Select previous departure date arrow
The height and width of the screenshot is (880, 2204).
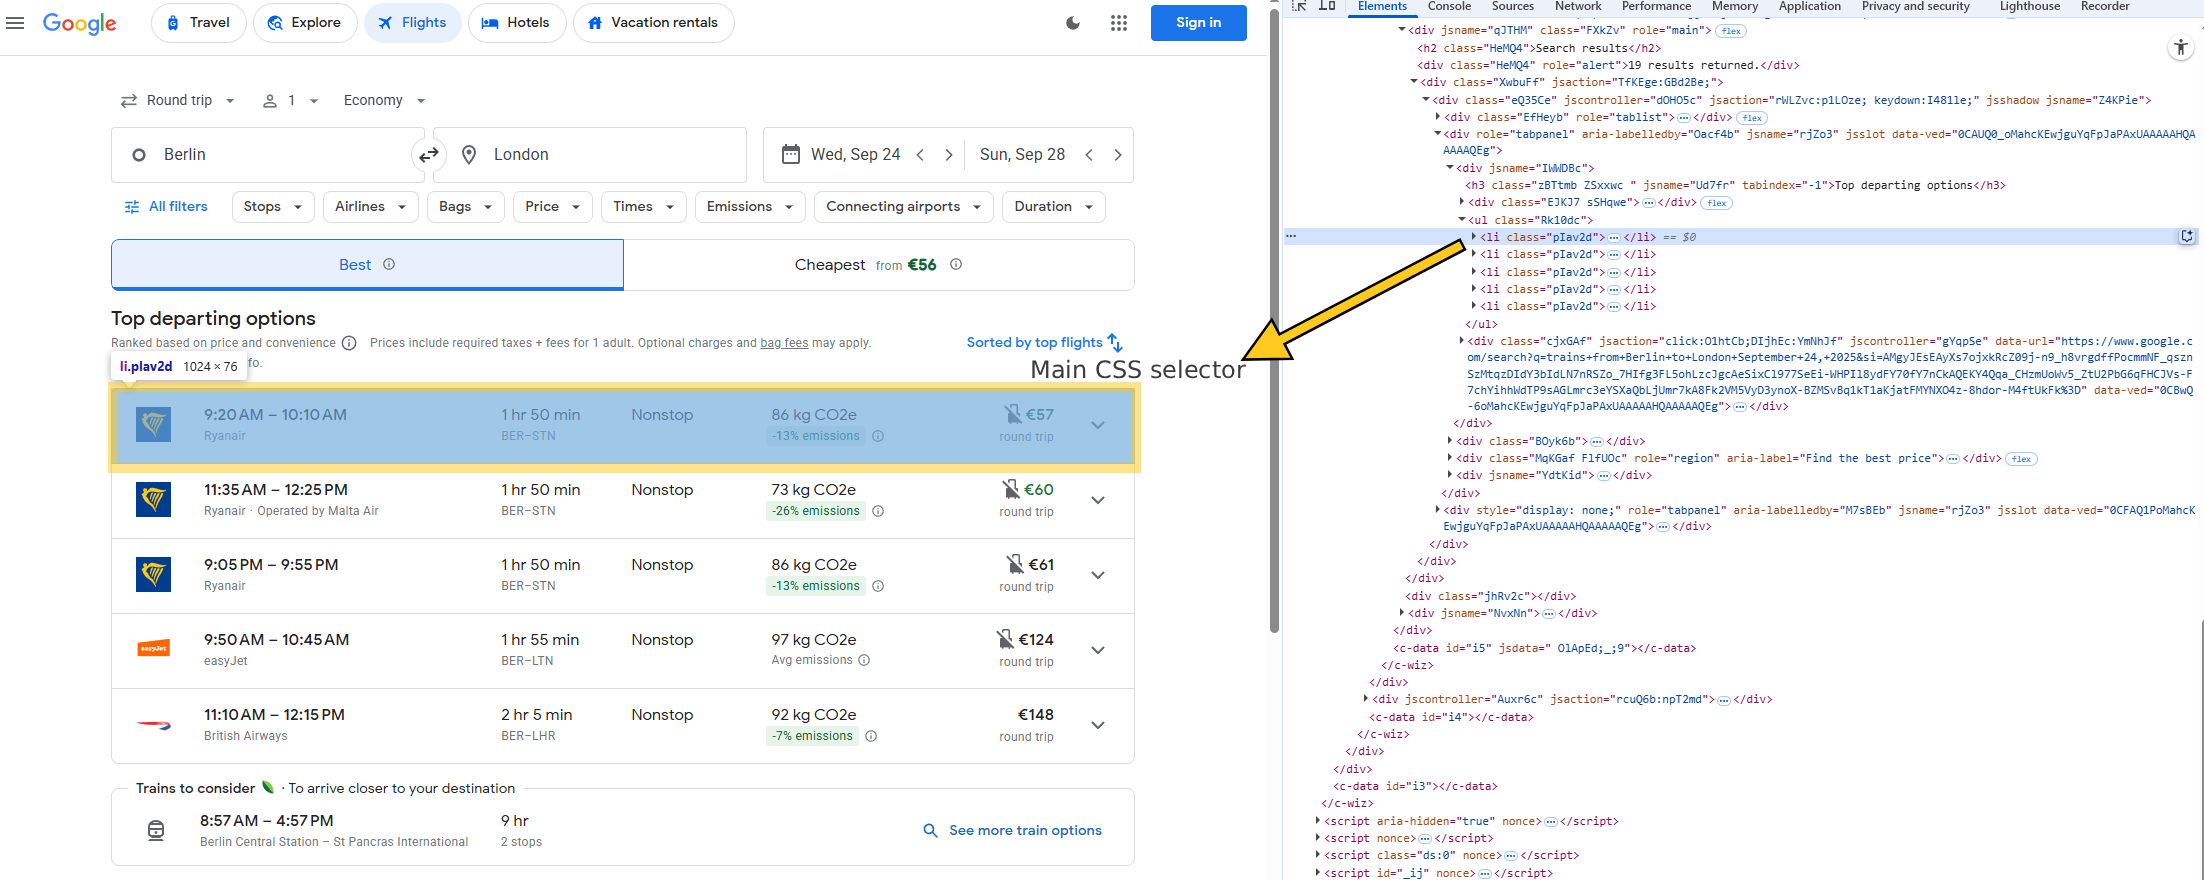pos(920,155)
